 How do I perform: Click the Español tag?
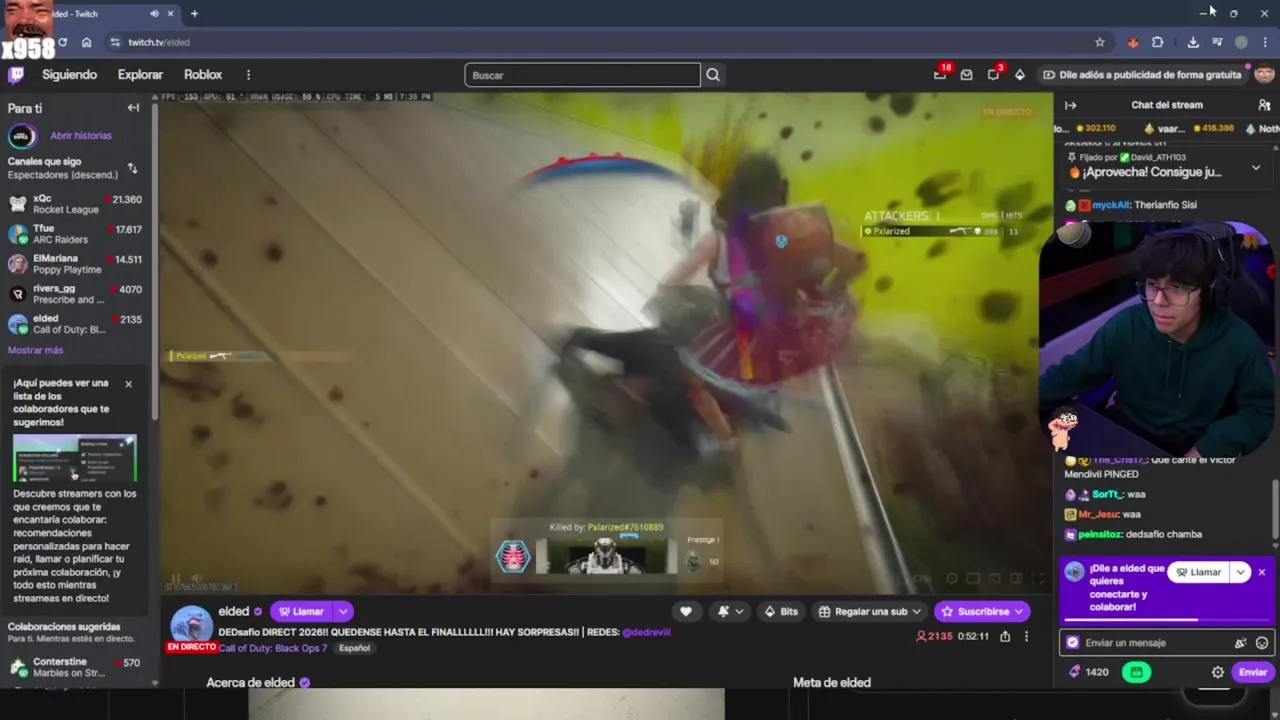[x=354, y=648]
